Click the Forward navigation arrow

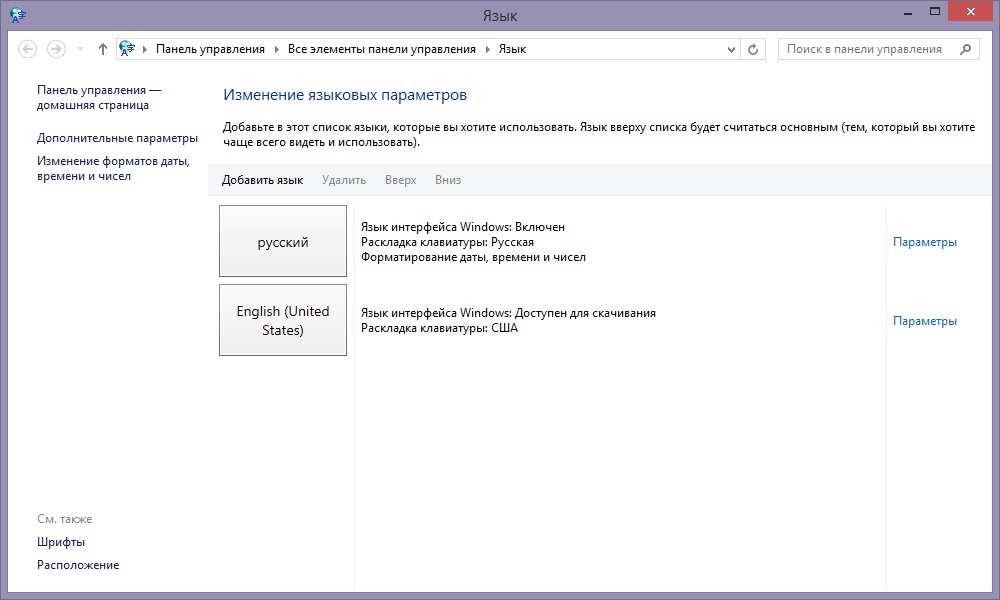tap(56, 49)
